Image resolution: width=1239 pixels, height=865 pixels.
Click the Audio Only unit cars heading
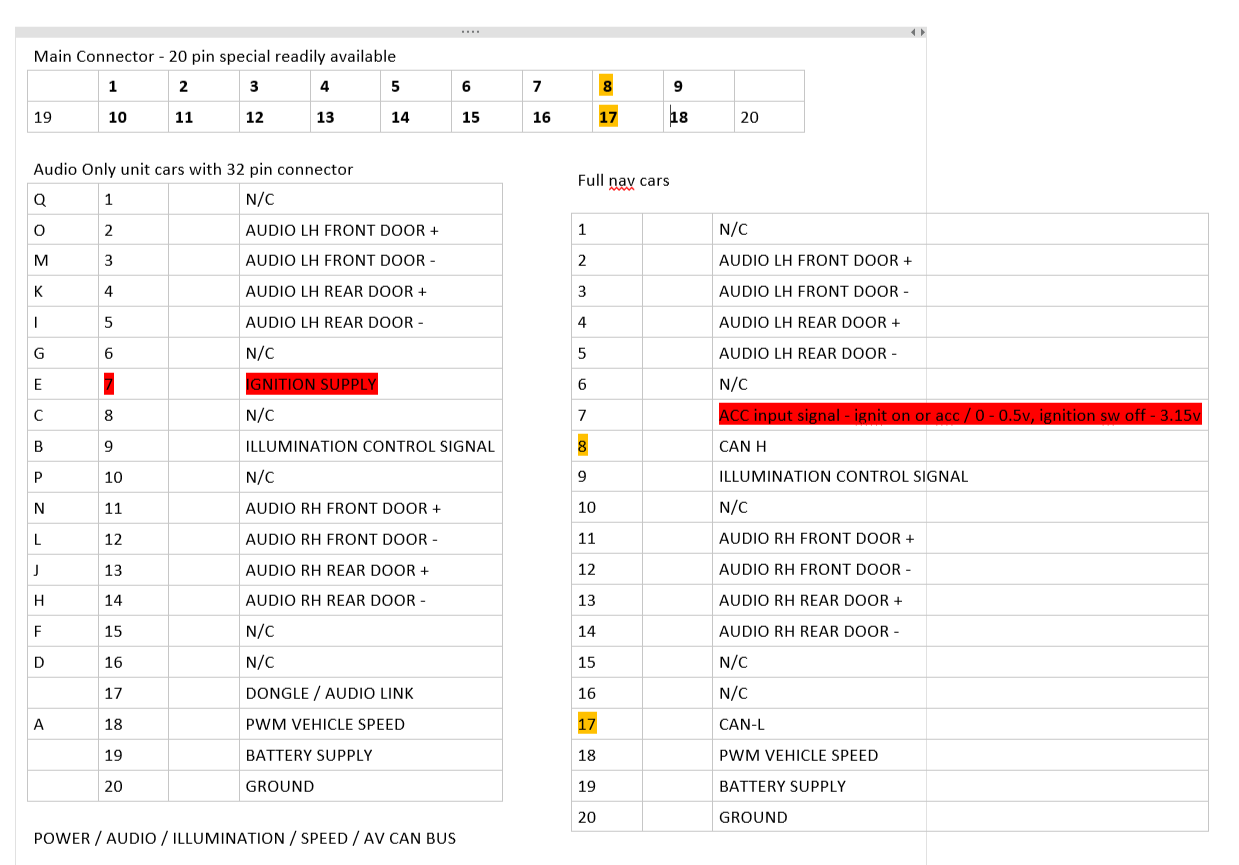[193, 169]
